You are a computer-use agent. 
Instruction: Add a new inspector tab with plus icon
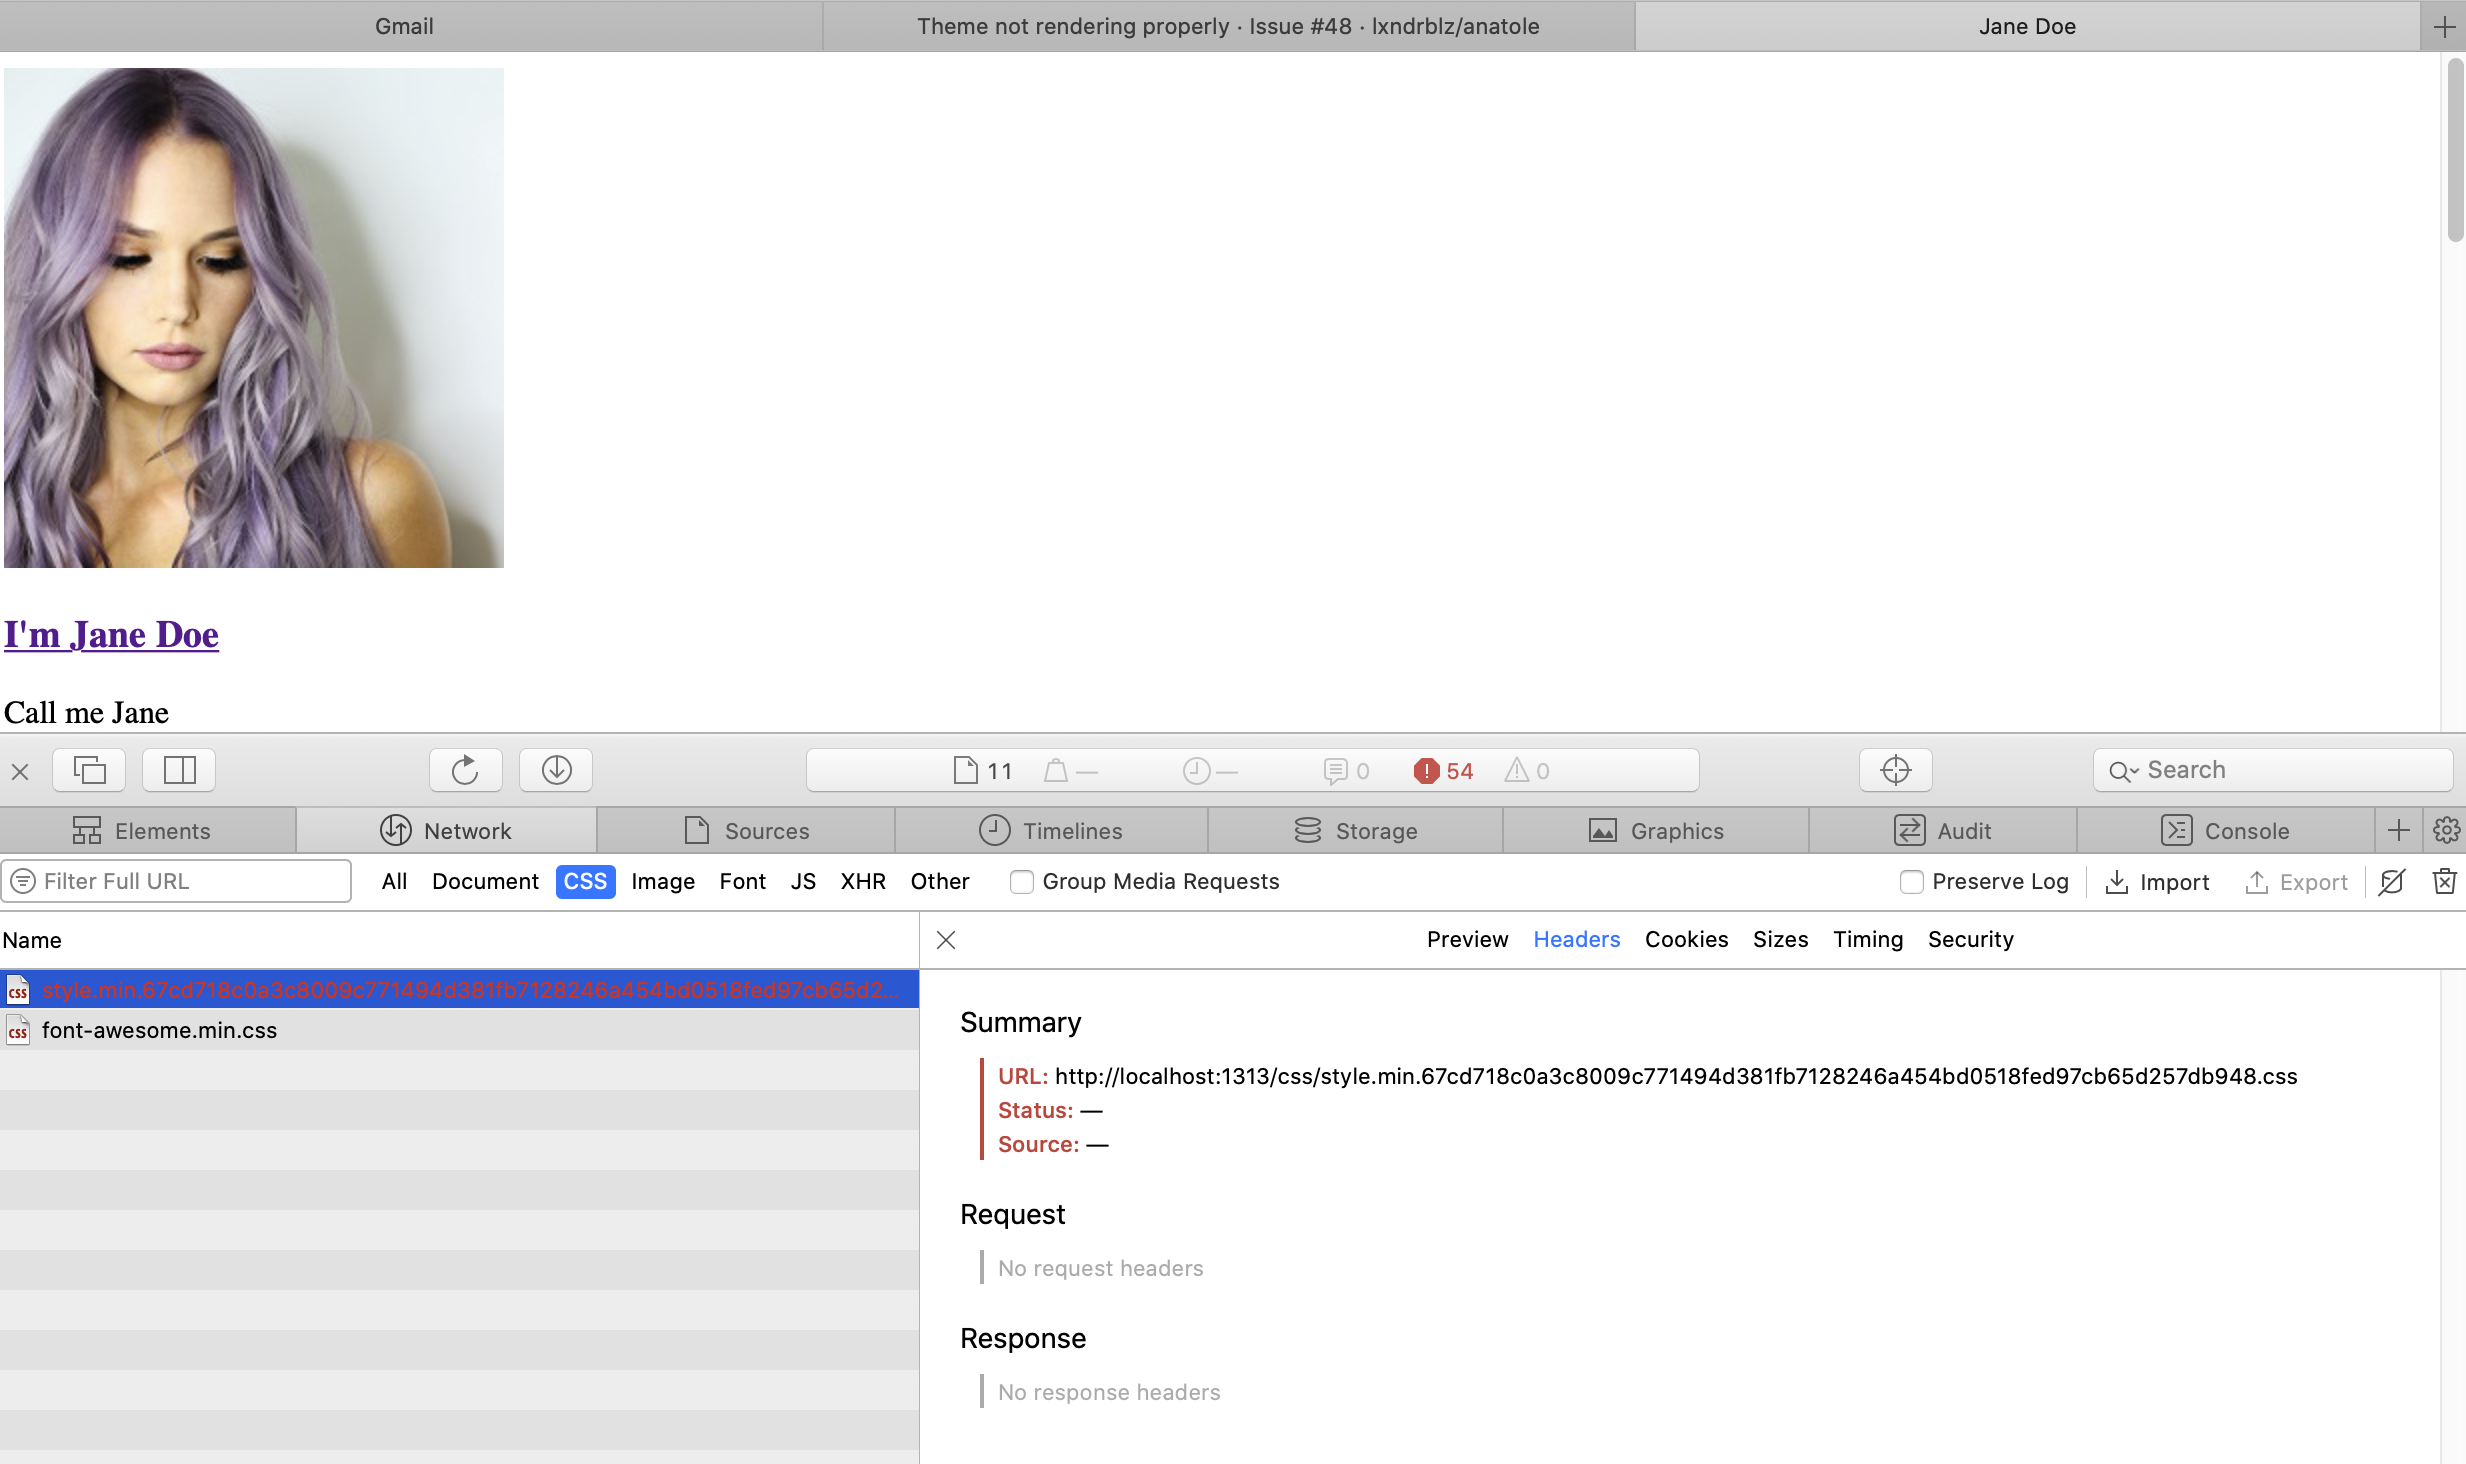[2399, 830]
